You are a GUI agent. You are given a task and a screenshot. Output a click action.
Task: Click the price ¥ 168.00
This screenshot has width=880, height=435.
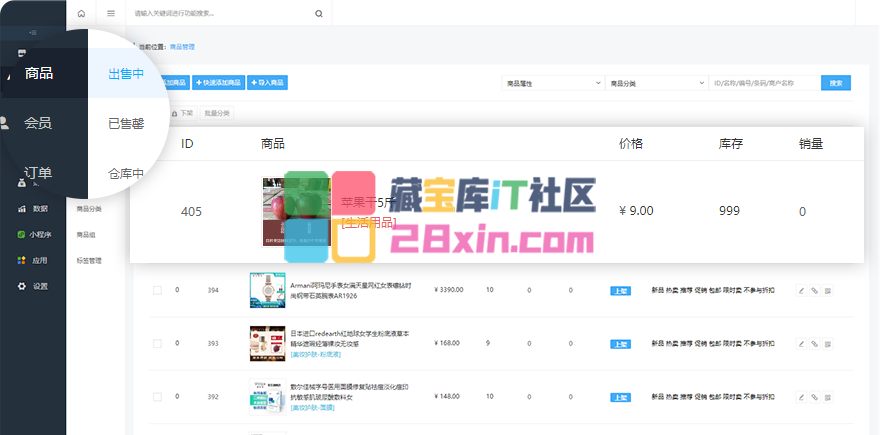coord(447,343)
